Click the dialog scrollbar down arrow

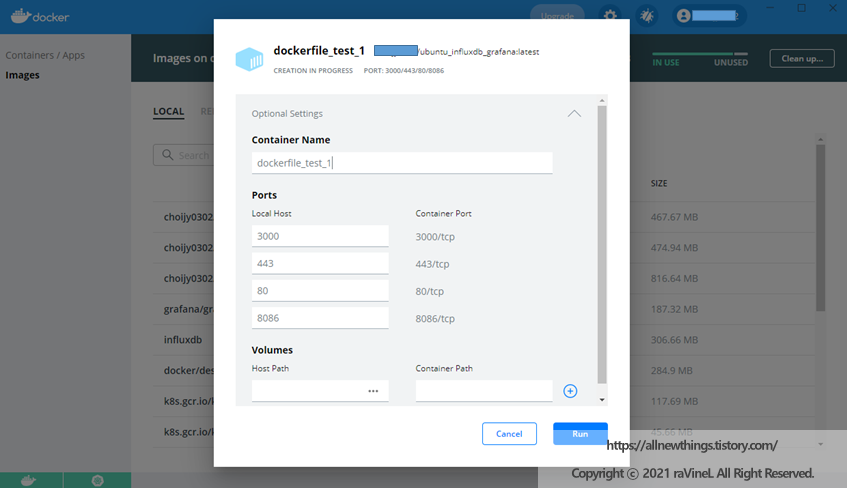pyautogui.click(x=602, y=400)
